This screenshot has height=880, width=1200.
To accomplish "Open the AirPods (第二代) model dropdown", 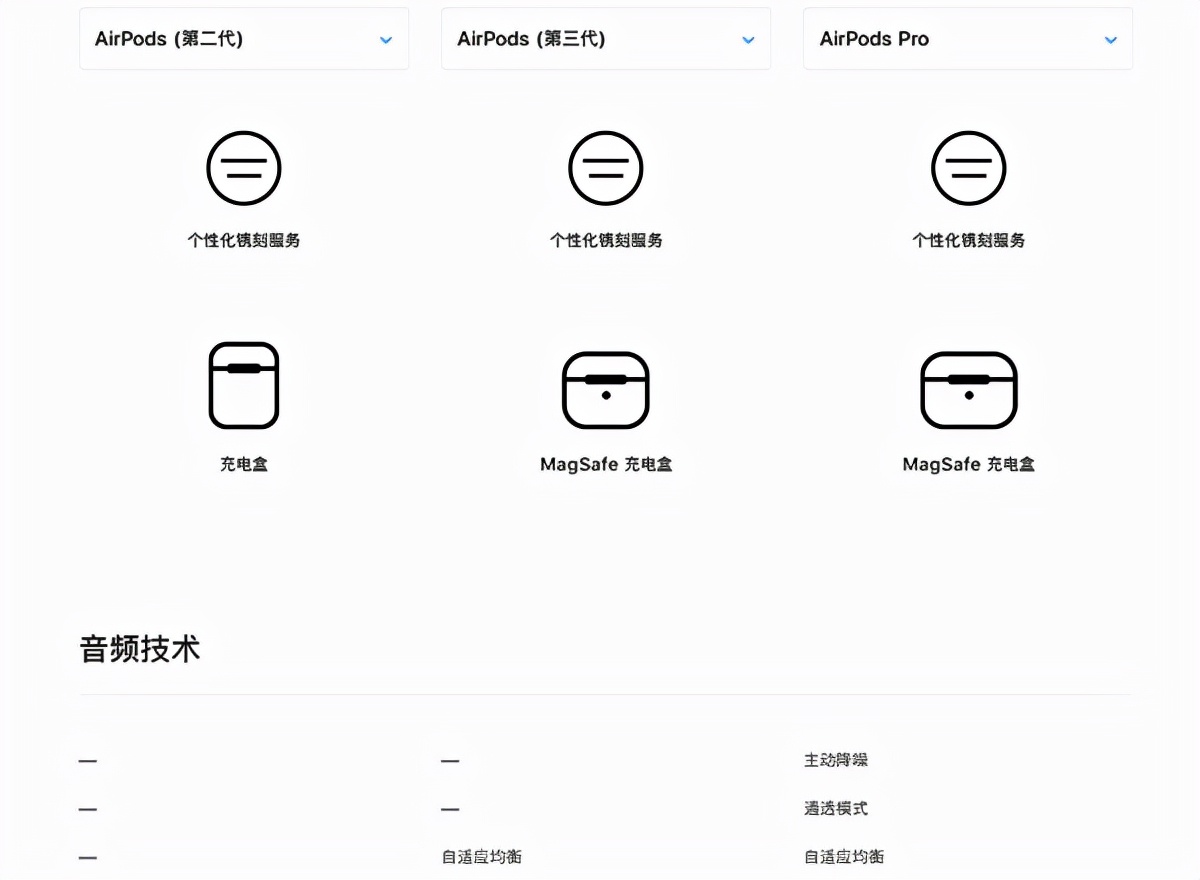I will 244,39.
